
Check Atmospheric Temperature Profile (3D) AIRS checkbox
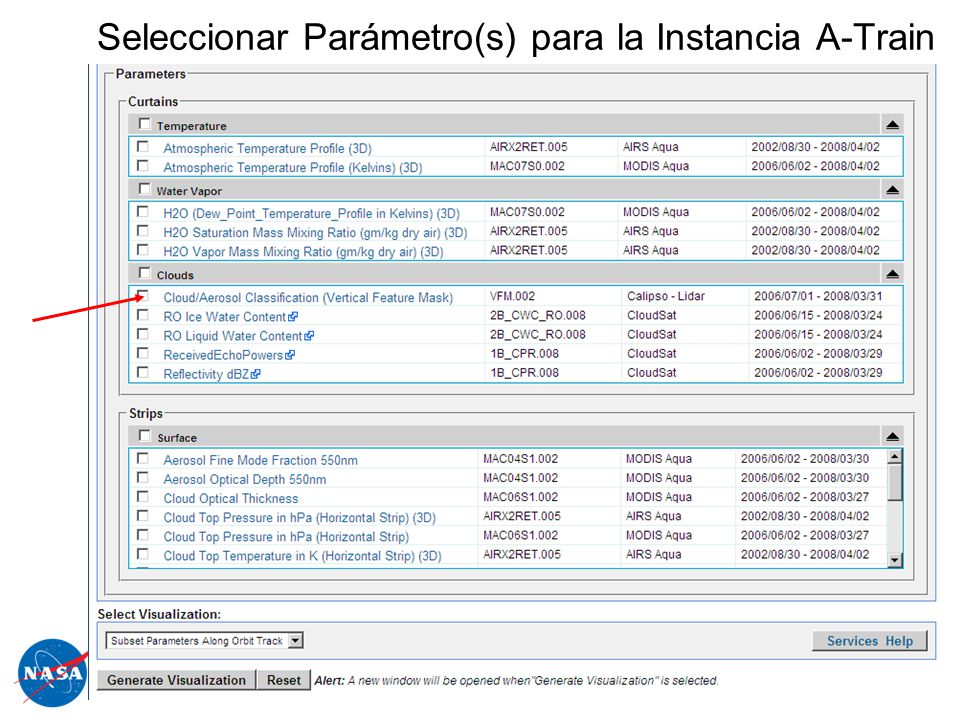tap(143, 146)
